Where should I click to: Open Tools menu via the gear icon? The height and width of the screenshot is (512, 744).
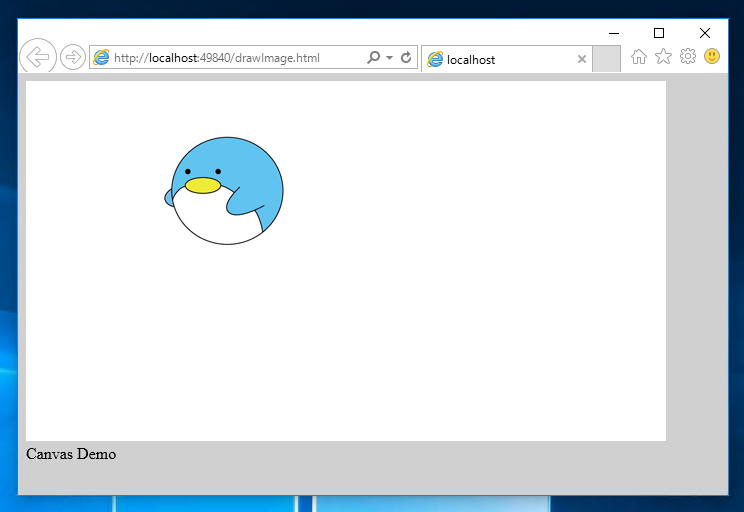688,56
